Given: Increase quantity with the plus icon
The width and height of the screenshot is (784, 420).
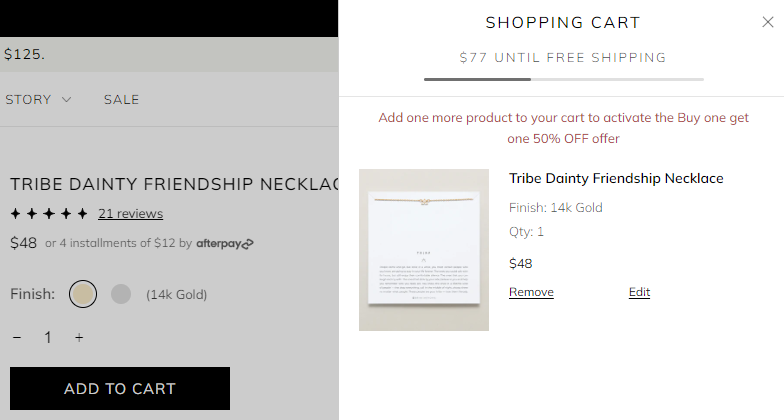Looking at the screenshot, I should pyautogui.click(x=79, y=338).
